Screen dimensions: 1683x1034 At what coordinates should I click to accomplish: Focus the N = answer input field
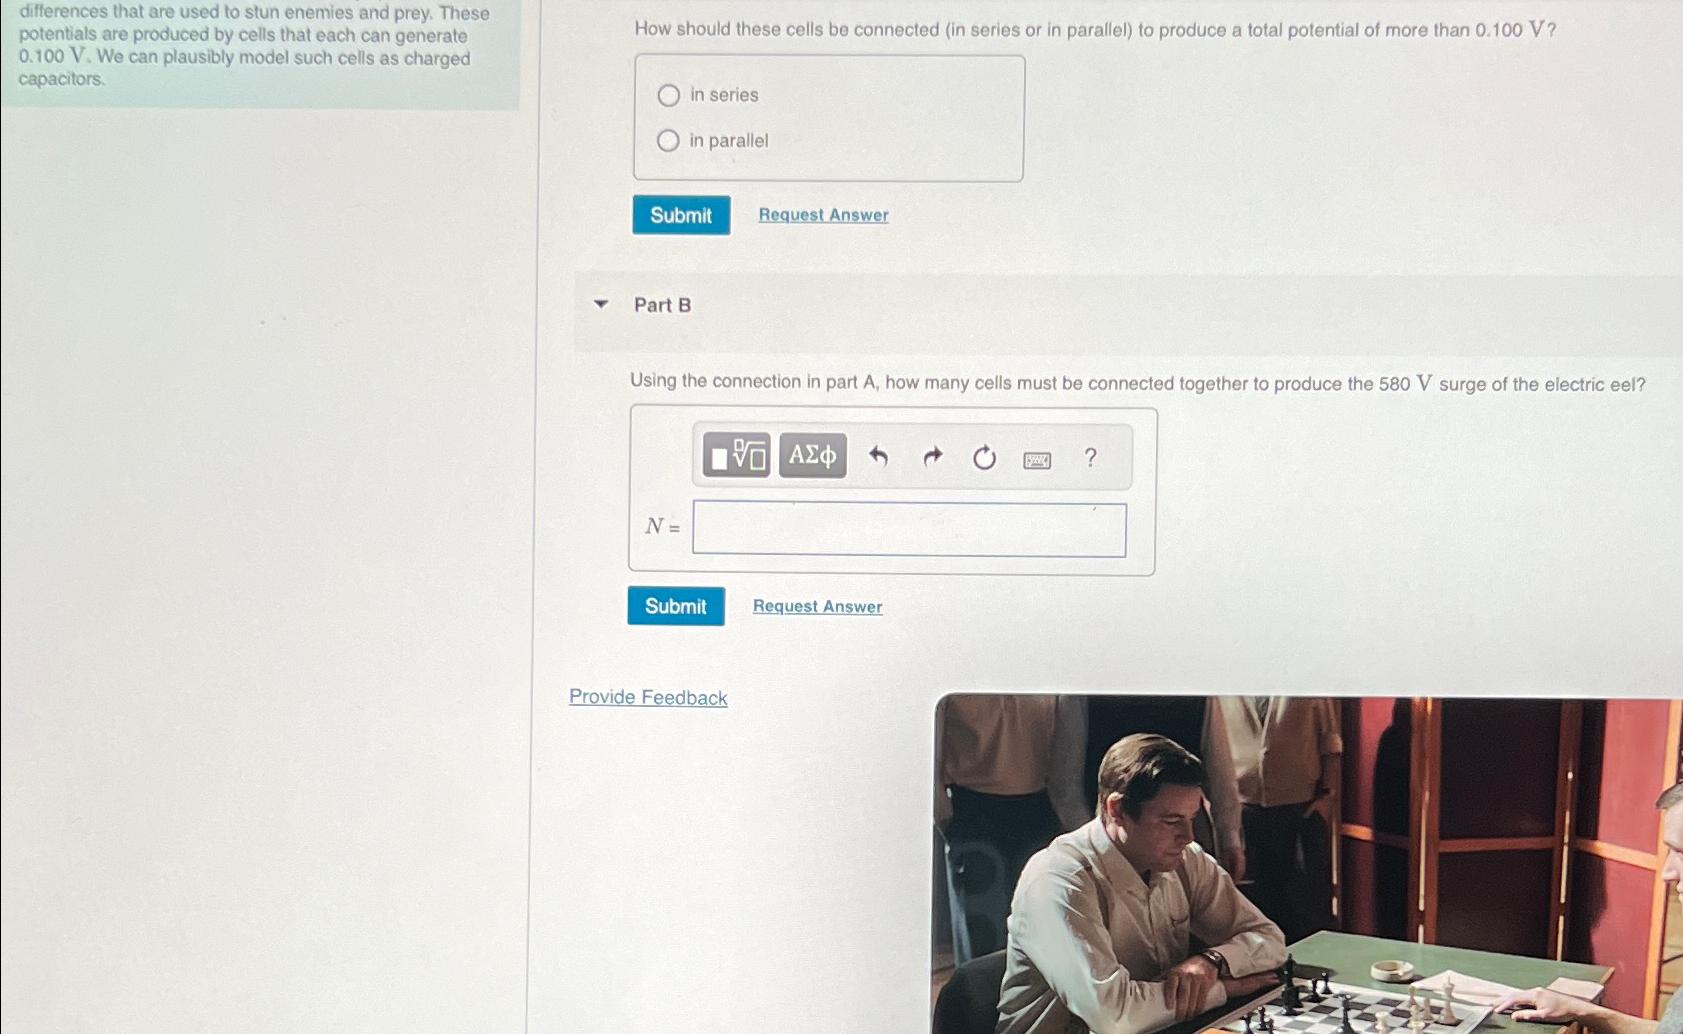point(909,529)
